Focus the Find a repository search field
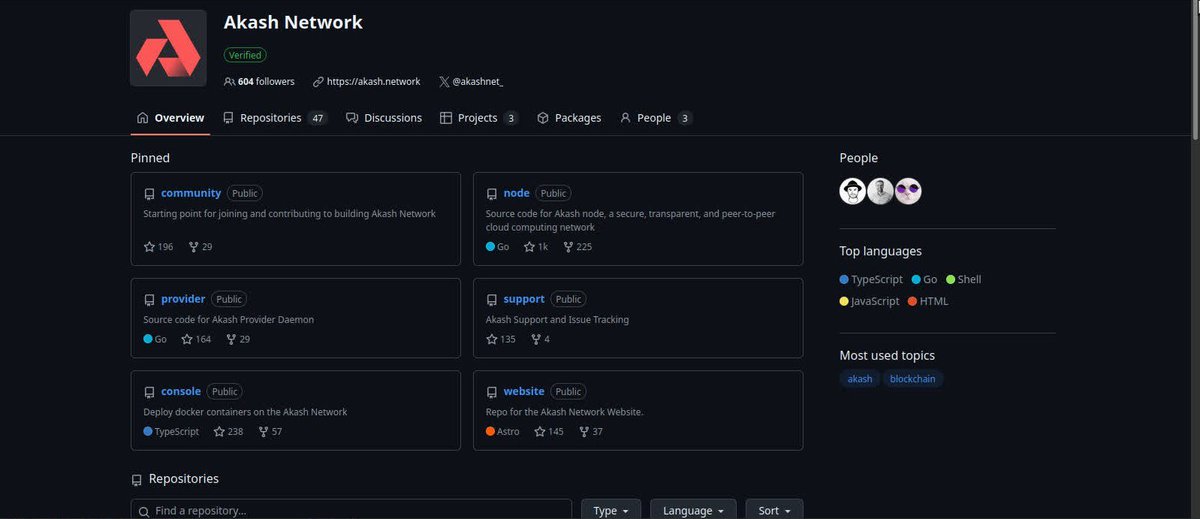The width and height of the screenshot is (1200, 519). pyautogui.click(x=351, y=510)
